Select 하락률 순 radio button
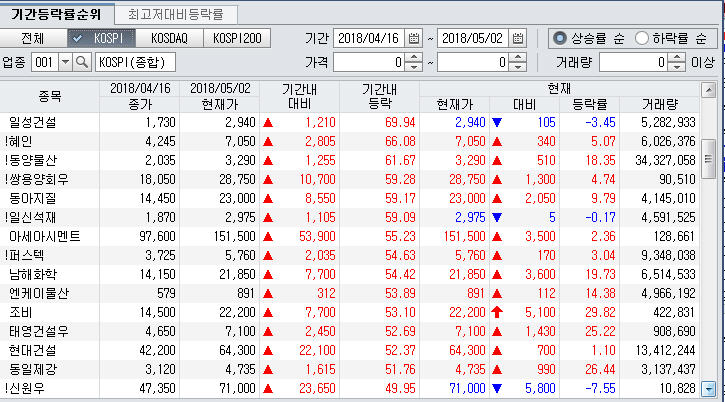The height and width of the screenshot is (402, 725). tap(641, 38)
